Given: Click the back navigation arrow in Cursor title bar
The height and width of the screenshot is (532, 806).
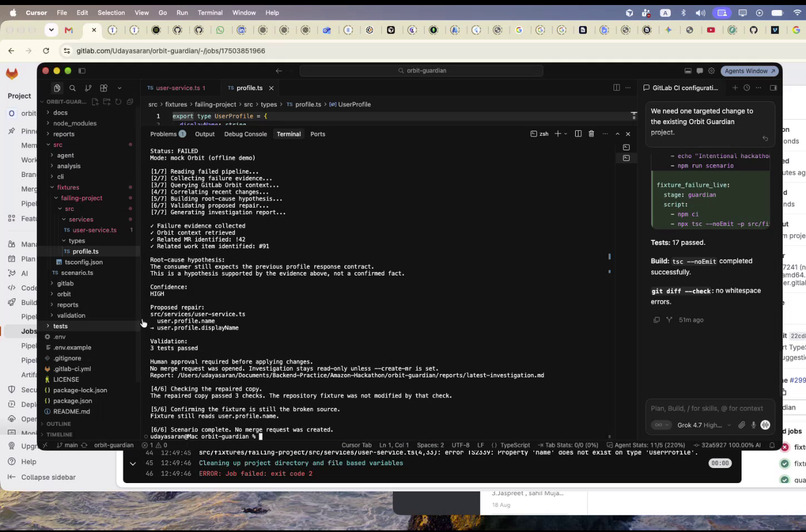Looking at the screenshot, I should [279, 71].
